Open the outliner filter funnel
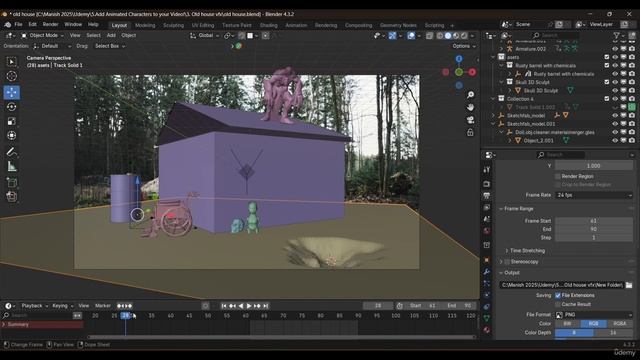This screenshot has height=360, width=640. (x=617, y=36)
